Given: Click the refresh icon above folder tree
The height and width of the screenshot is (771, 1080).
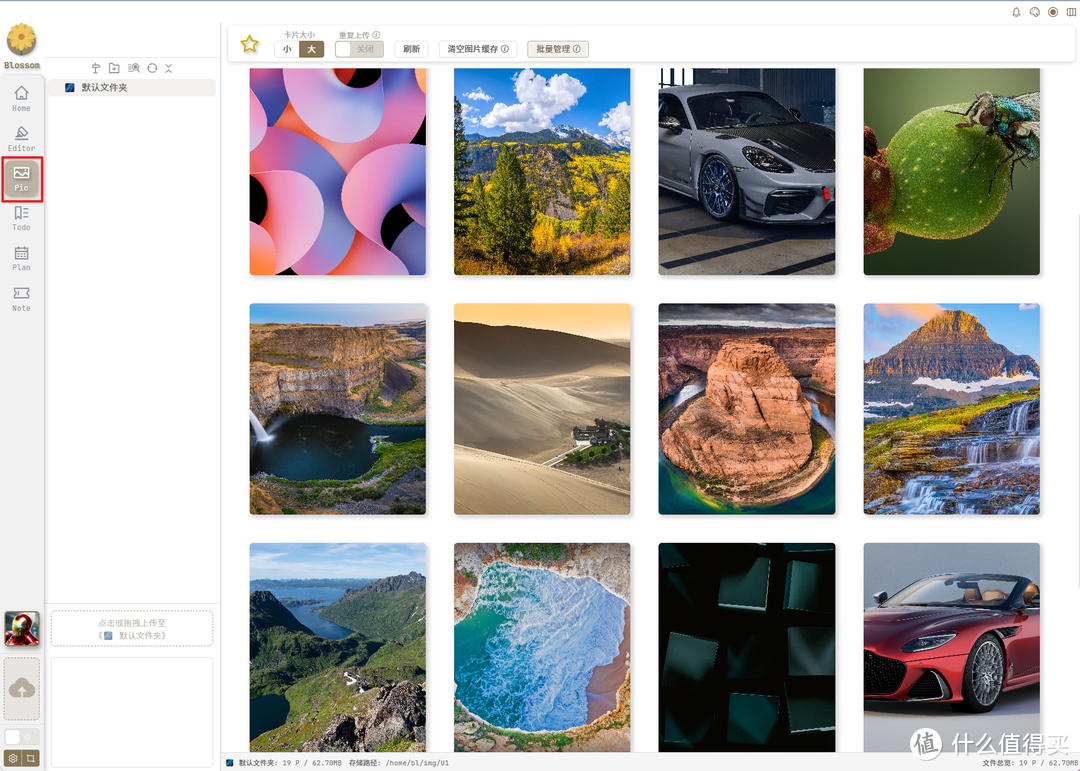Looking at the screenshot, I should coord(152,68).
